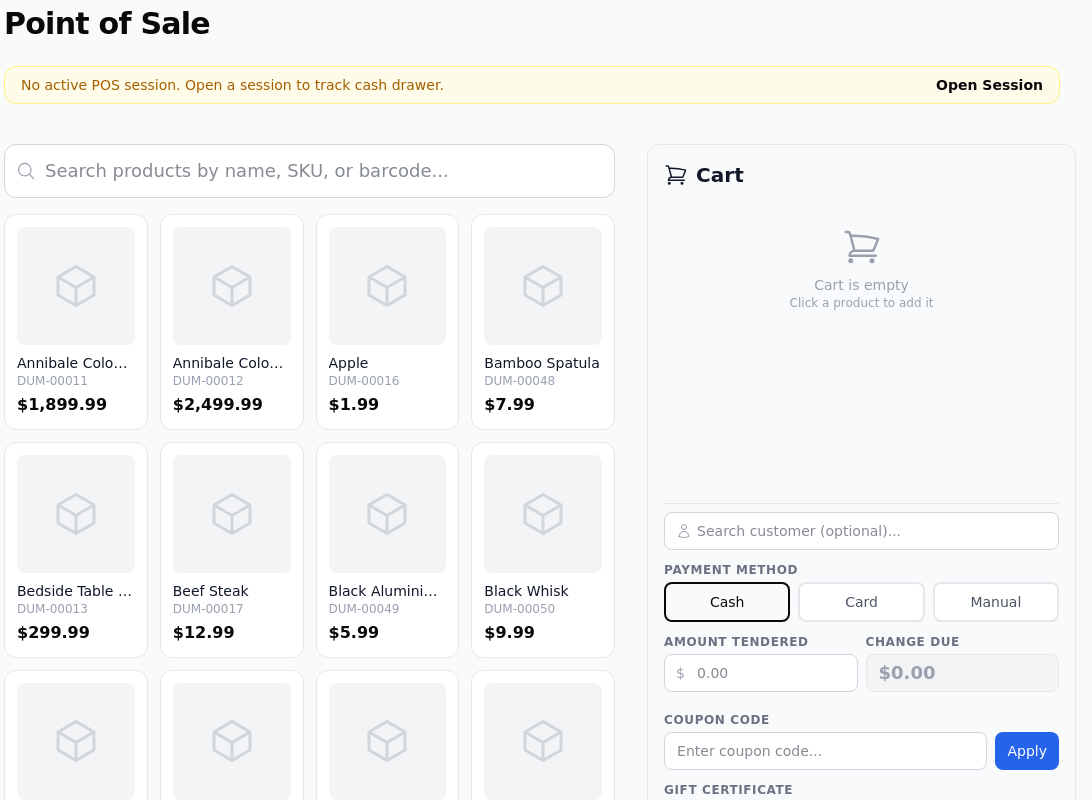Viewport: 1092px width, 800px height.
Task: Click the Black Alumini... name text
Action: (383, 591)
